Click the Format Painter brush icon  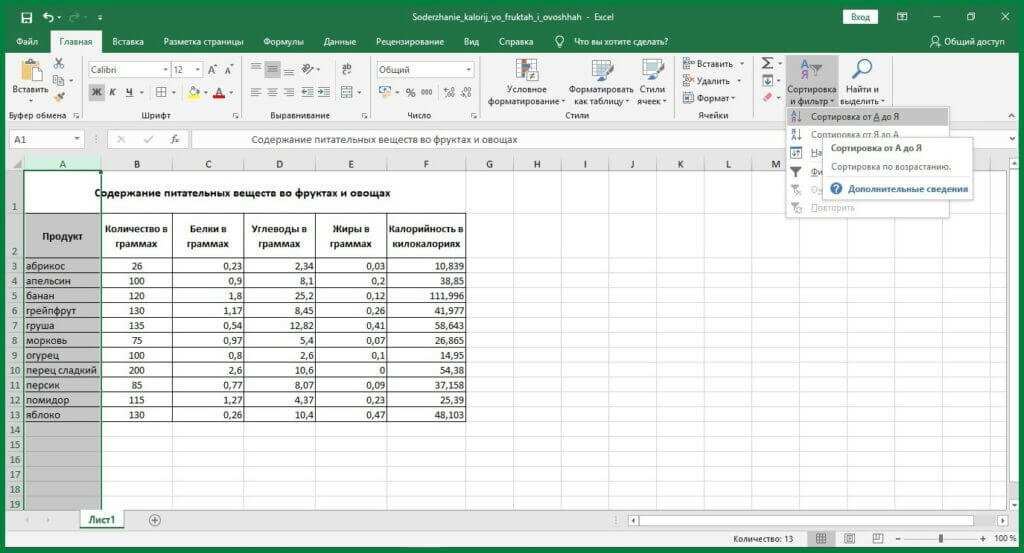[58, 98]
